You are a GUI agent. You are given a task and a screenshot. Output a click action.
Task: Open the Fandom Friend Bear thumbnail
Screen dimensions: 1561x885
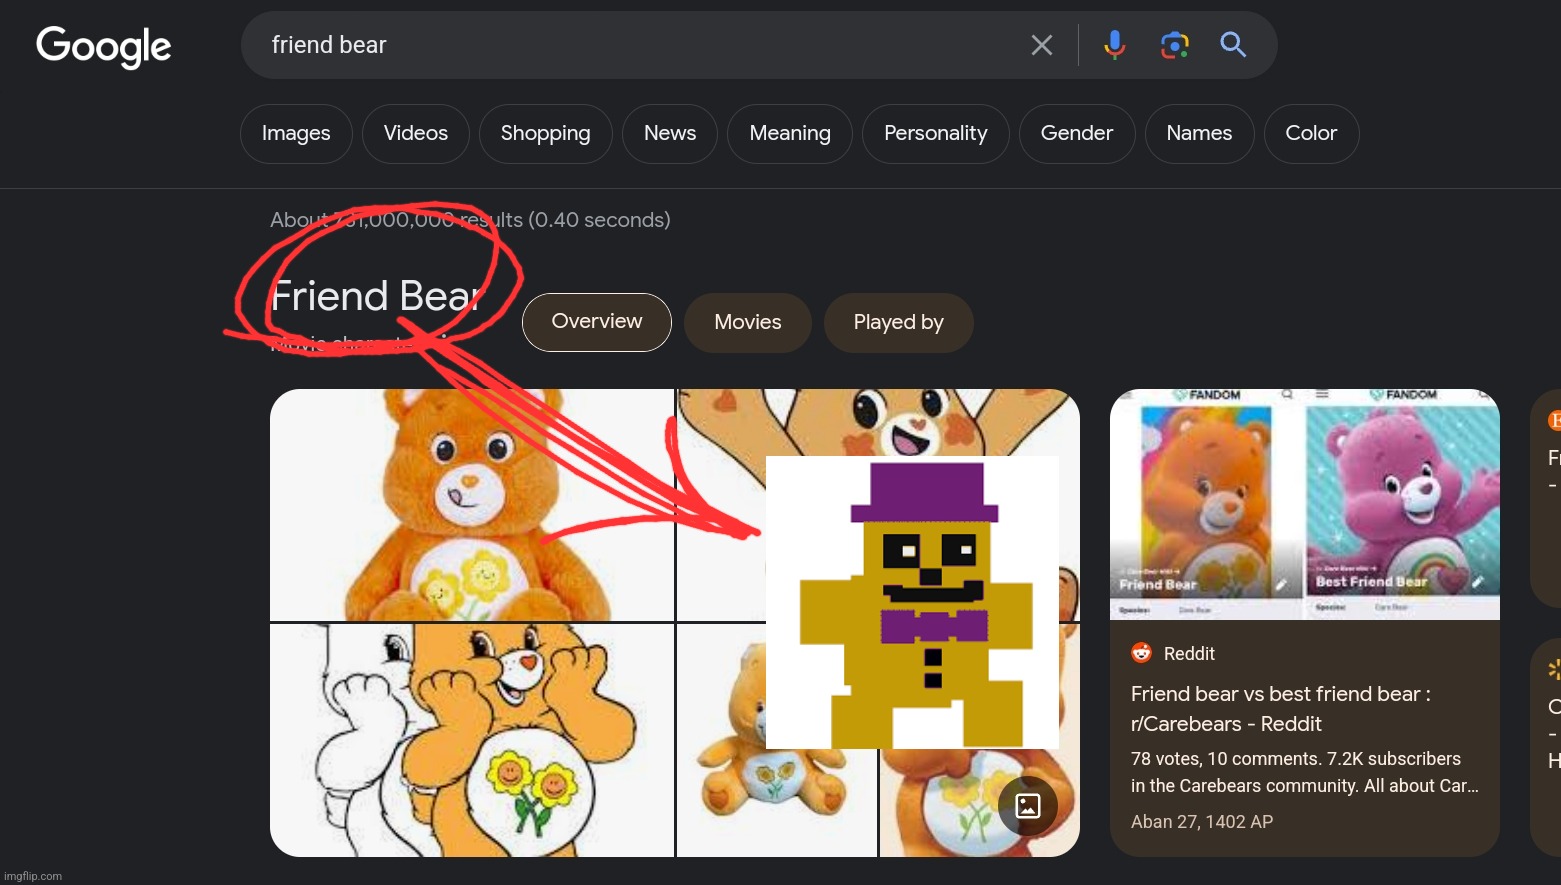point(1206,505)
